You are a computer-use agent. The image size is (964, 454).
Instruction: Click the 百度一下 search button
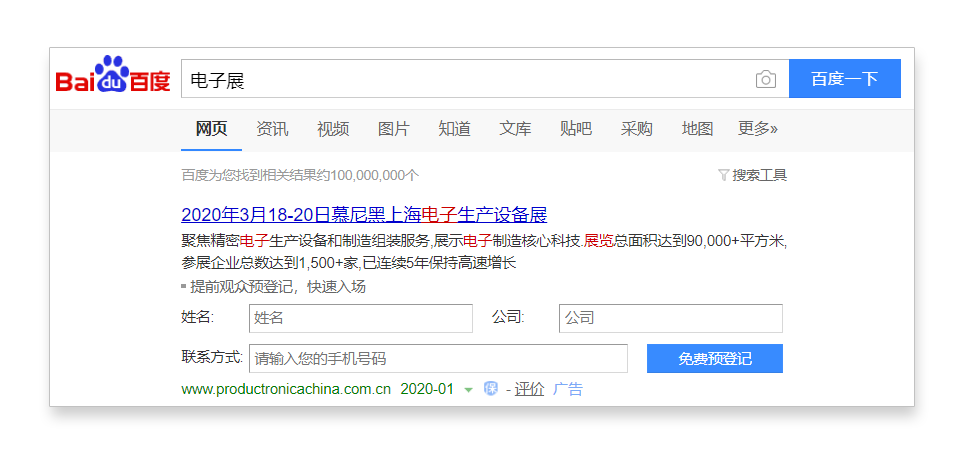click(x=845, y=79)
